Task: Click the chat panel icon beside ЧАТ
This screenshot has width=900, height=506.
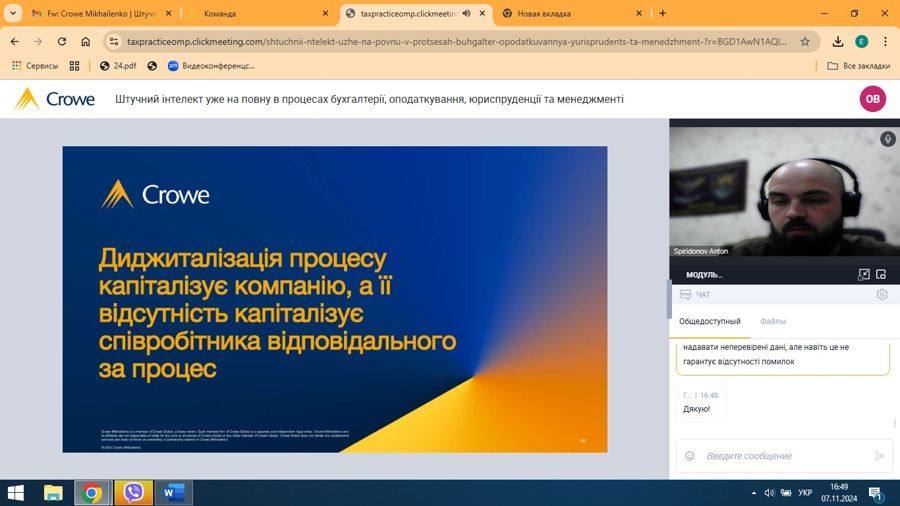Action: point(685,294)
